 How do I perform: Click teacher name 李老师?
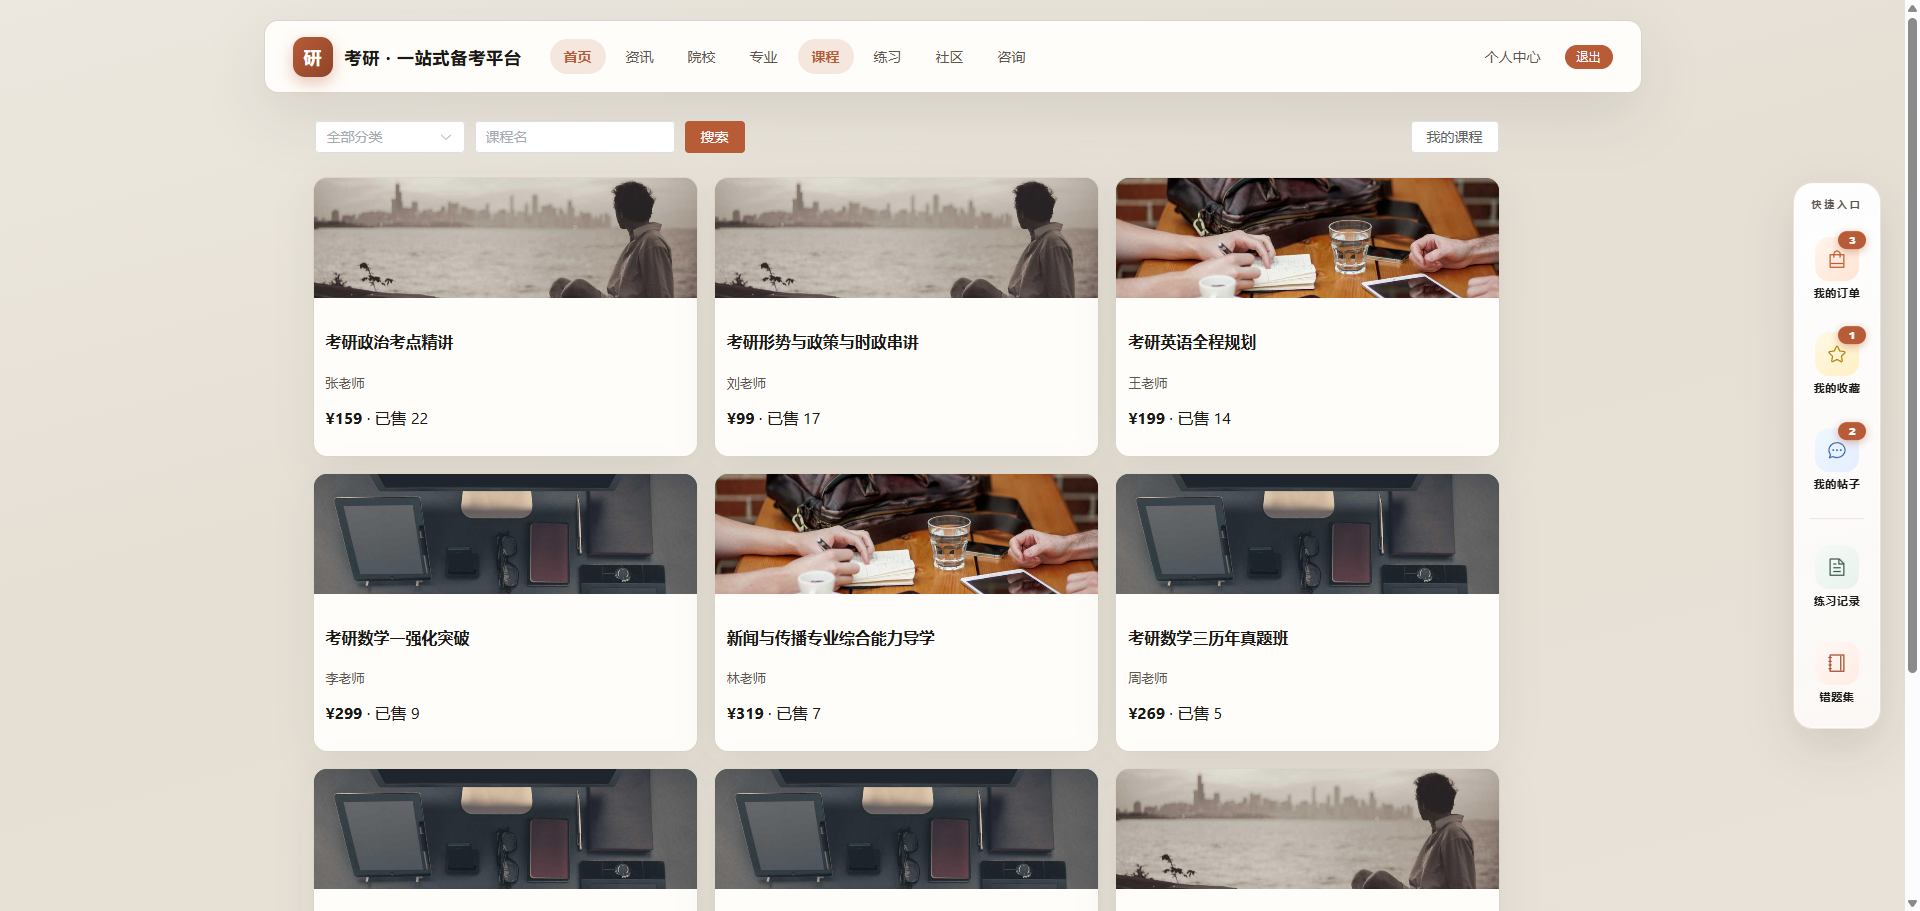click(345, 678)
